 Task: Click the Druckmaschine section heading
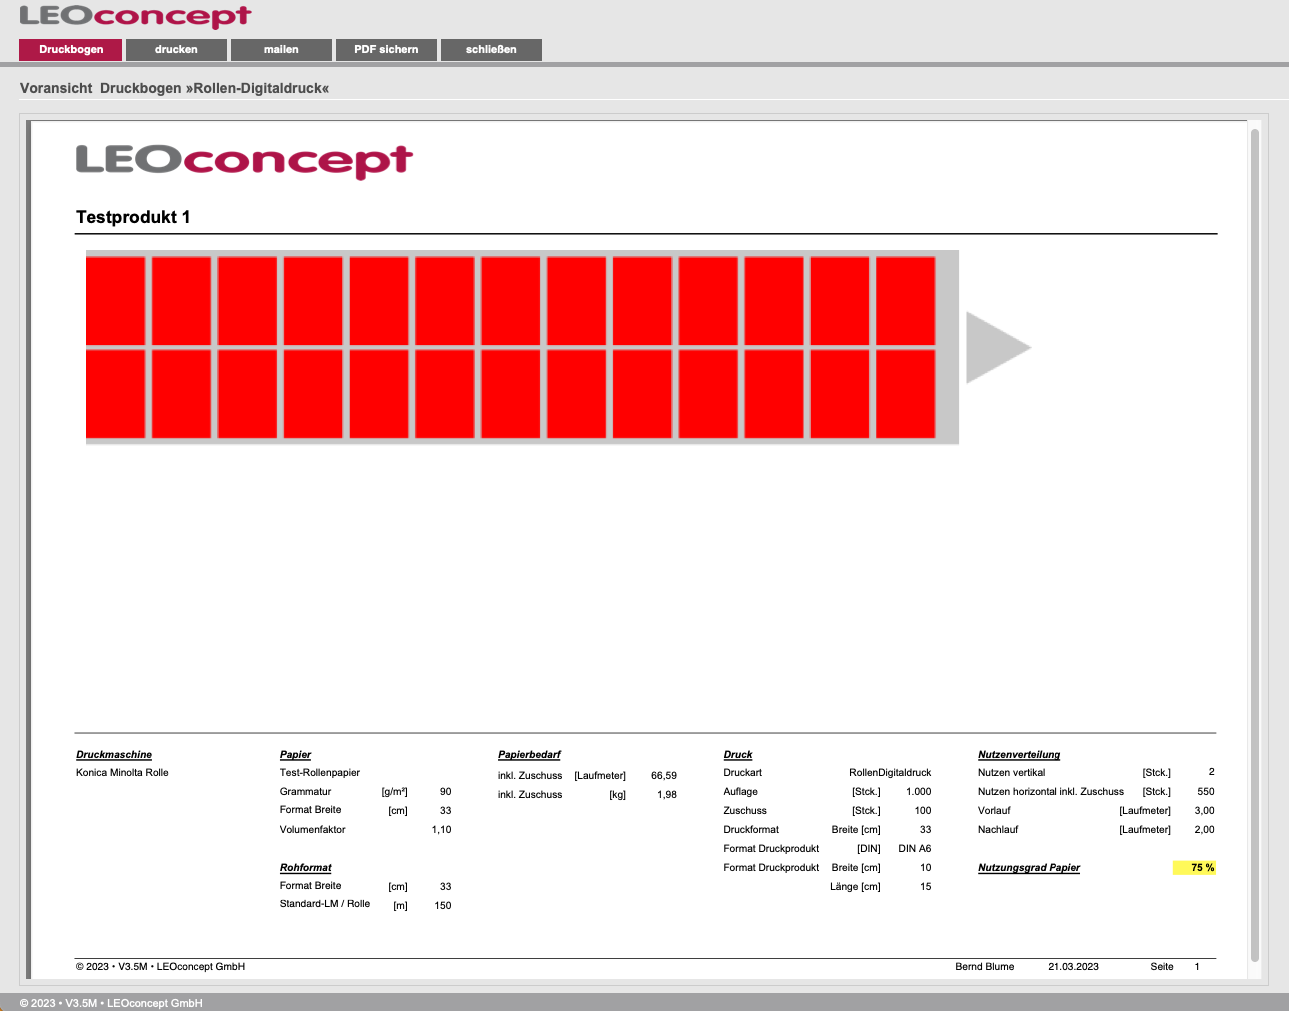(x=114, y=755)
